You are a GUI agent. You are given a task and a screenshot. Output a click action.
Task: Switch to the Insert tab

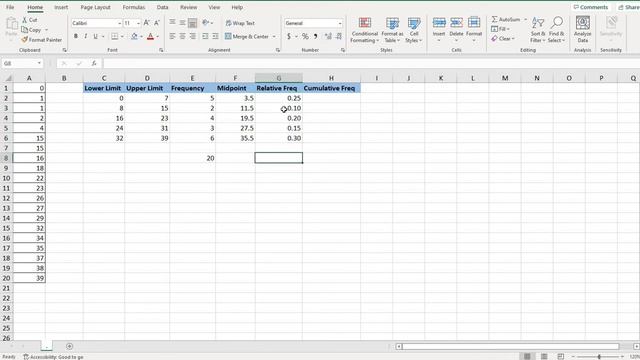pyautogui.click(x=61, y=7)
